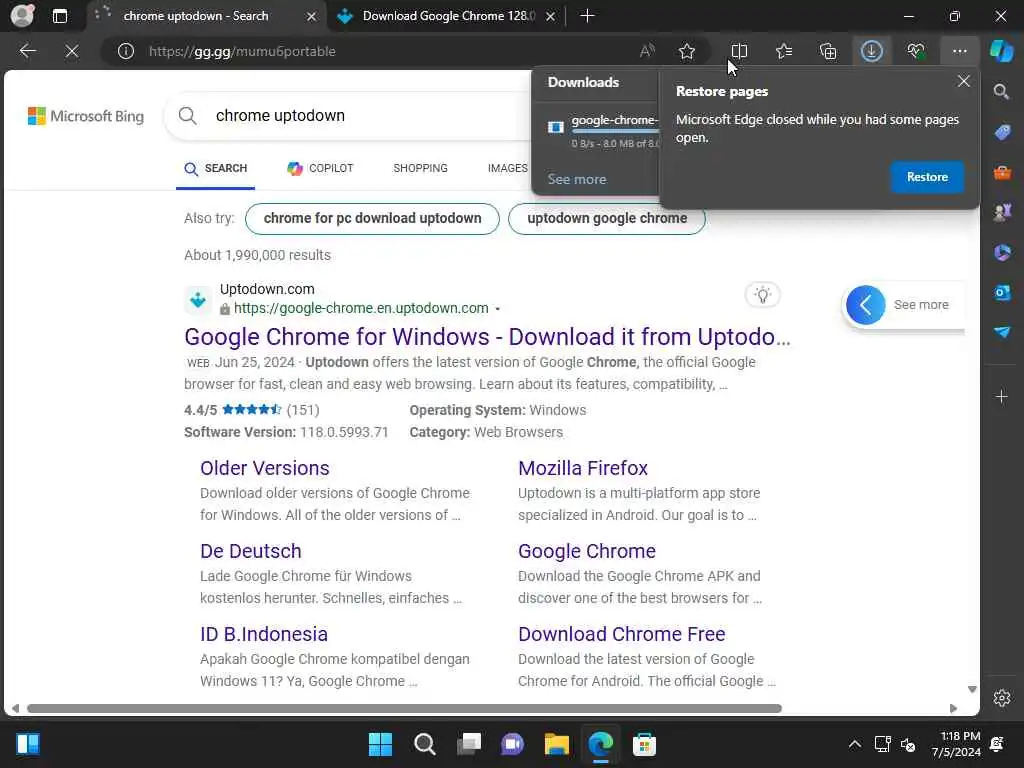The width and height of the screenshot is (1024, 768).
Task: Open Outlook in the sidebar
Action: [x=1002, y=292]
